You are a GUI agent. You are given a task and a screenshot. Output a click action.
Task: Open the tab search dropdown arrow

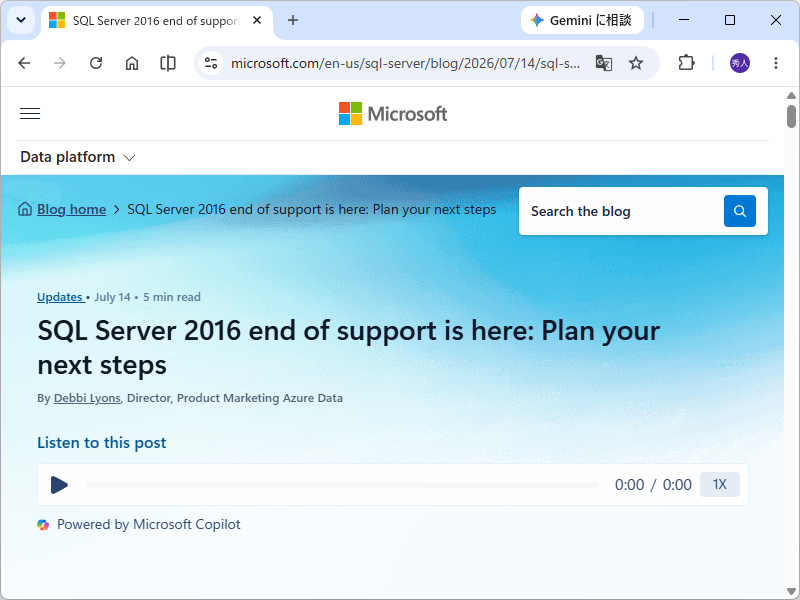click(x=21, y=20)
